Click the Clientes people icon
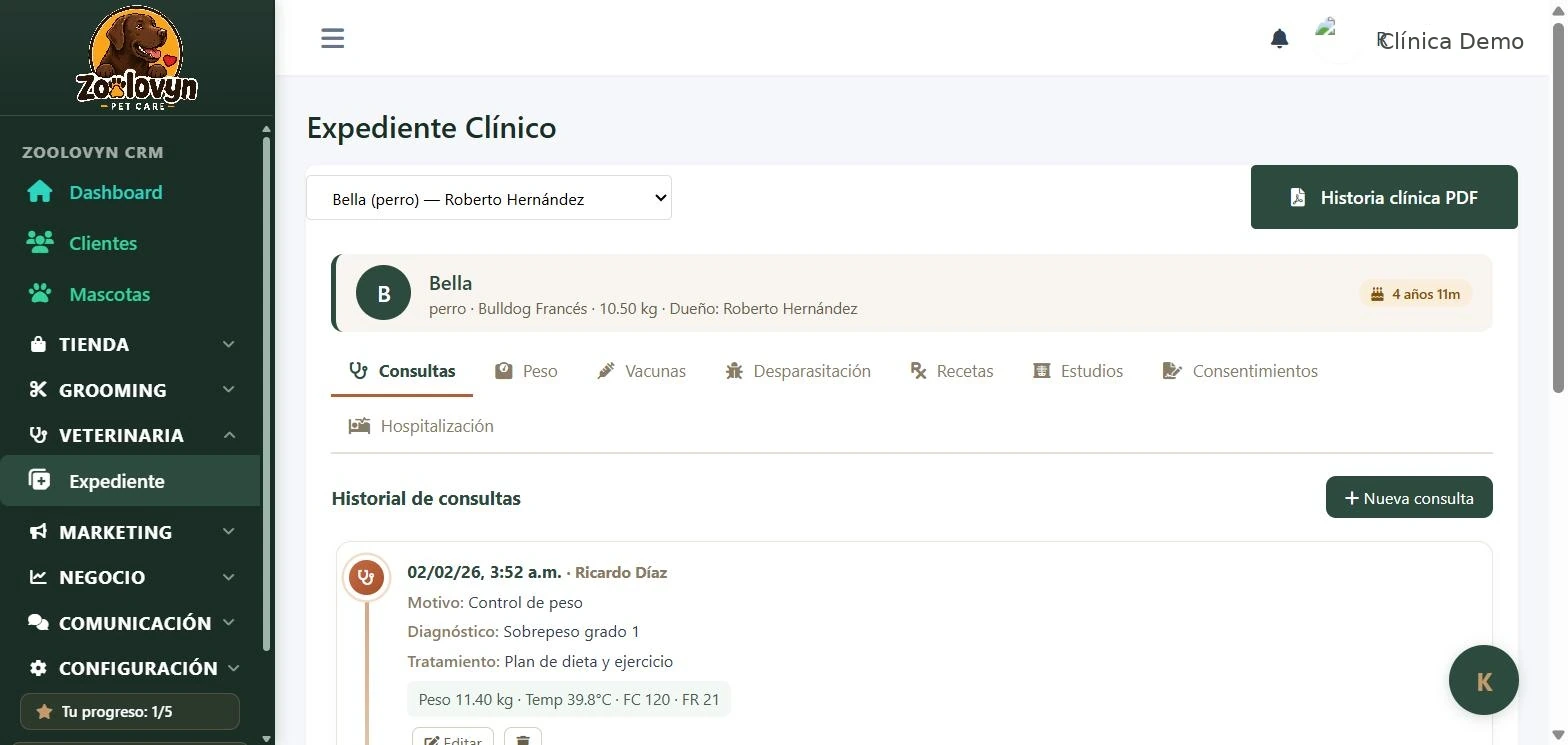1568x745 pixels. pos(40,243)
